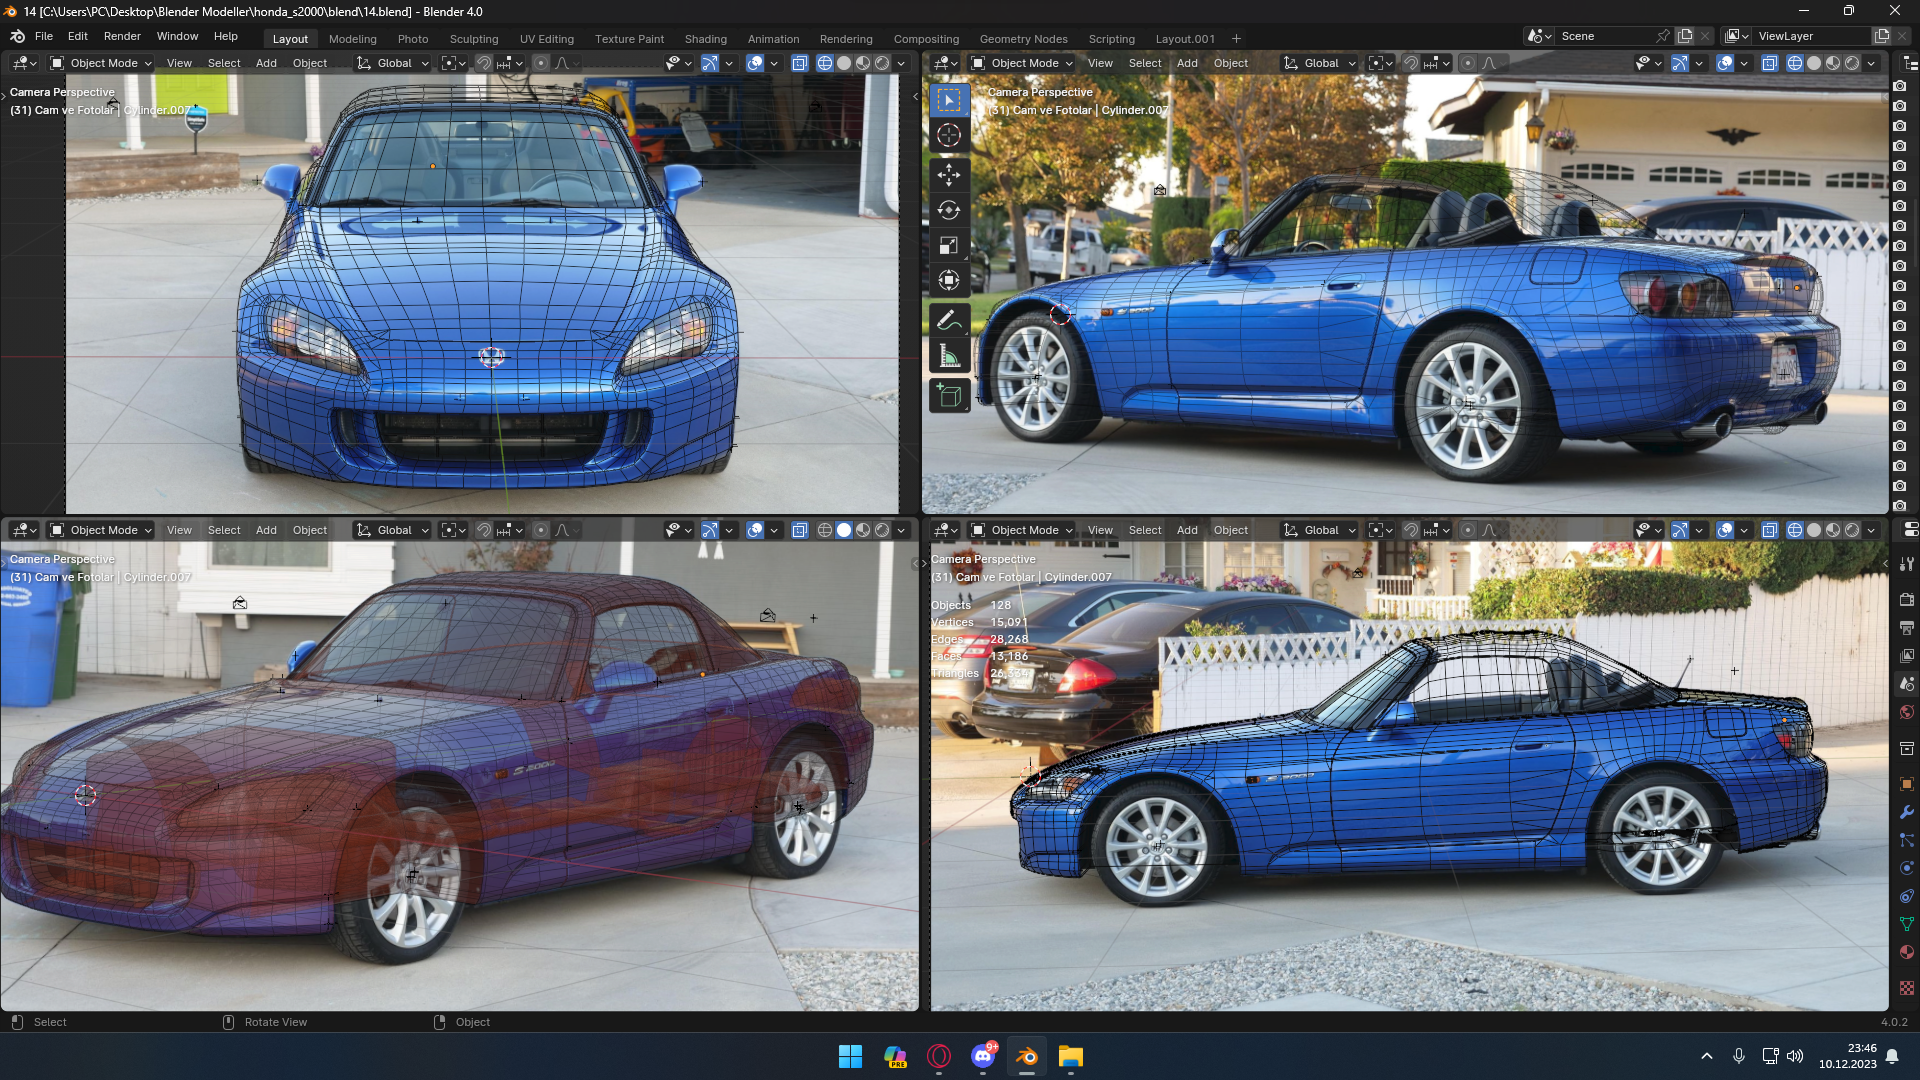Click Object in bottom-right viewport header
The width and height of the screenshot is (1920, 1080).
(x=1230, y=530)
